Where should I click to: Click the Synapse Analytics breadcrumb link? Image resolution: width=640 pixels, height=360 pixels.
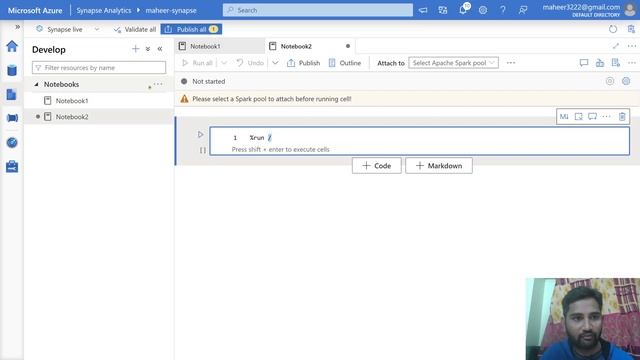[104, 10]
